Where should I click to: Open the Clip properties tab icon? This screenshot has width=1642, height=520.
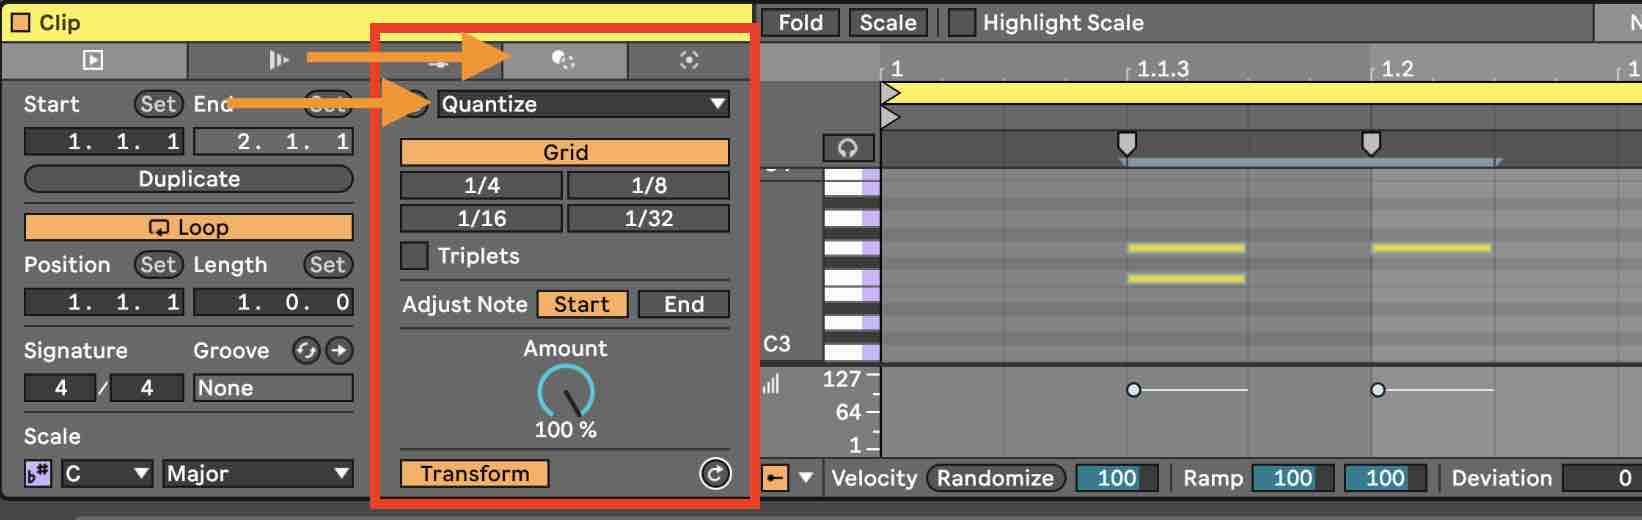click(93, 60)
